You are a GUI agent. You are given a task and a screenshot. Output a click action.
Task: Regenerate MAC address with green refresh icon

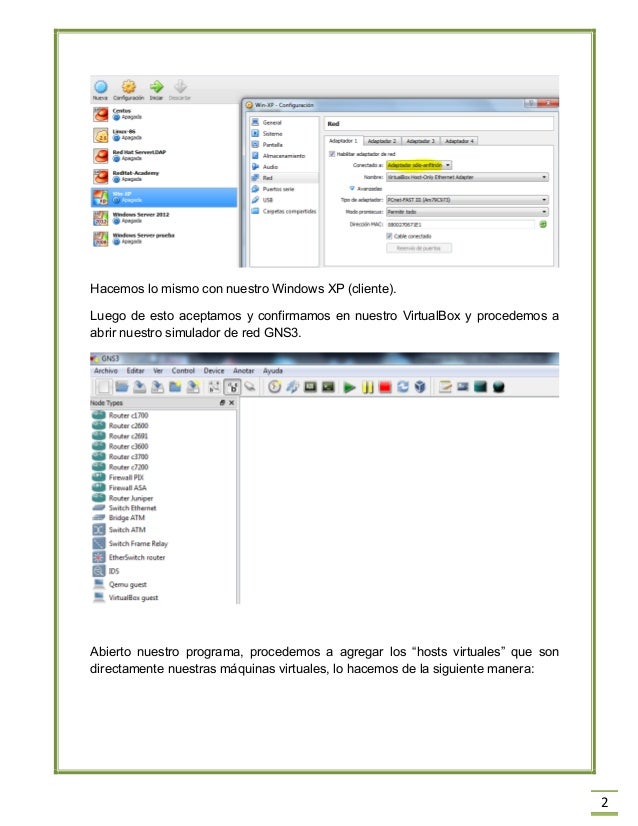coord(543,224)
